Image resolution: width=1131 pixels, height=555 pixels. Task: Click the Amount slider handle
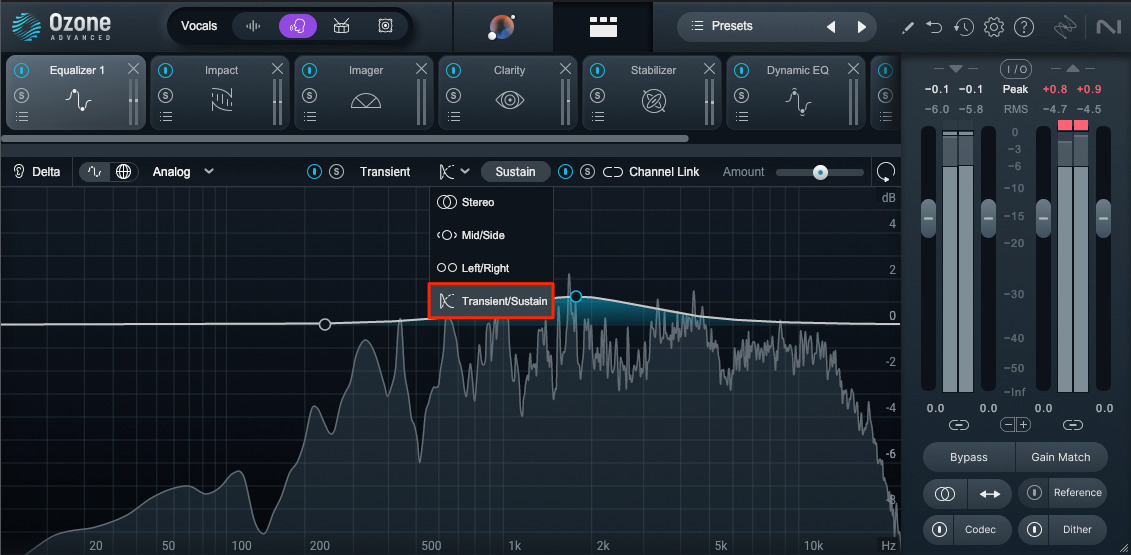(x=820, y=172)
